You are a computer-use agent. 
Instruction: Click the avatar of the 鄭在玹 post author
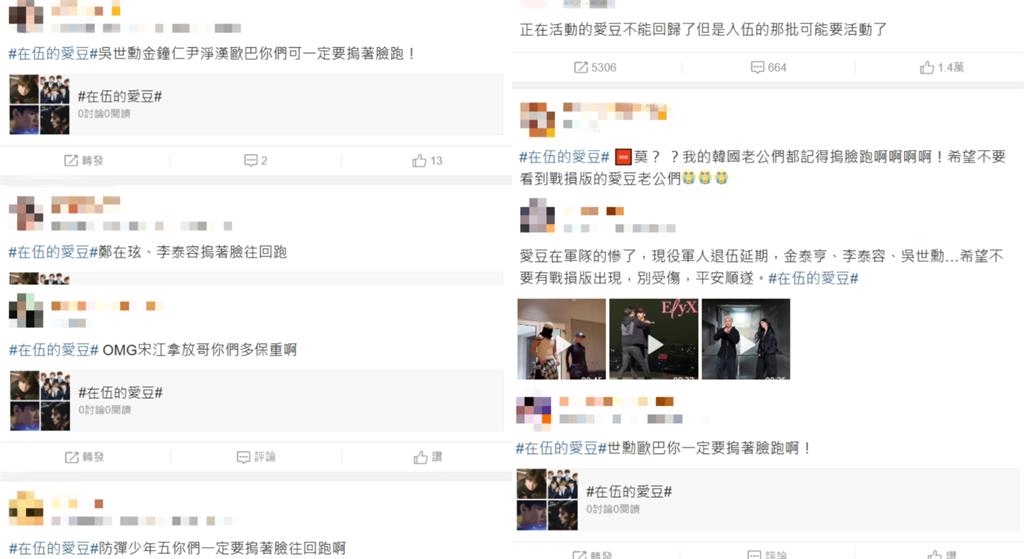(x=26, y=213)
